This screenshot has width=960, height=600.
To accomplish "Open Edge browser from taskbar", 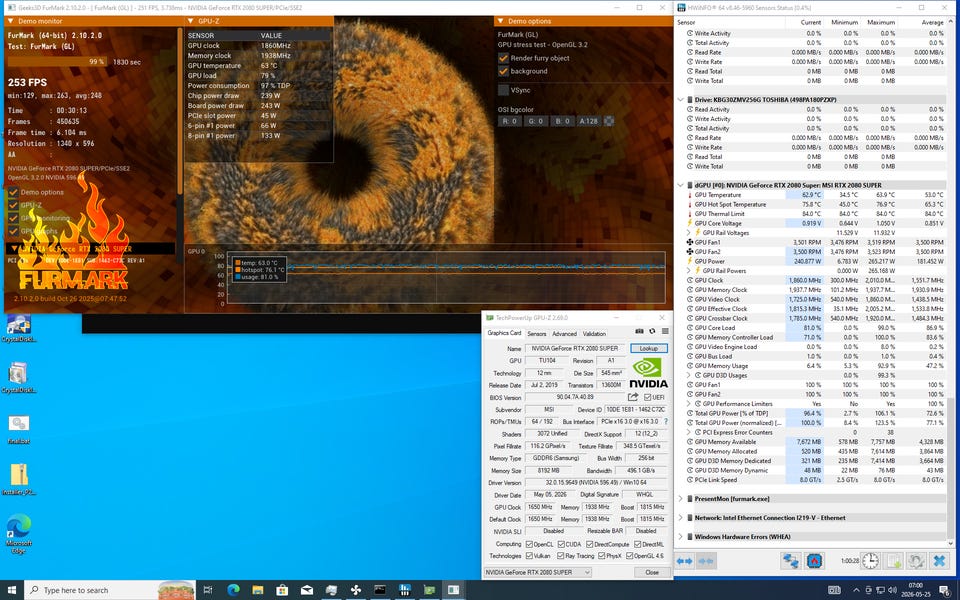I will [x=233, y=590].
